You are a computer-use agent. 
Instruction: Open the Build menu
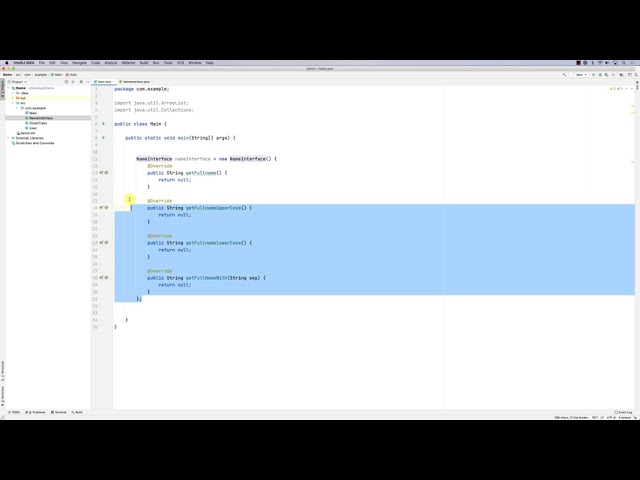tap(144, 63)
